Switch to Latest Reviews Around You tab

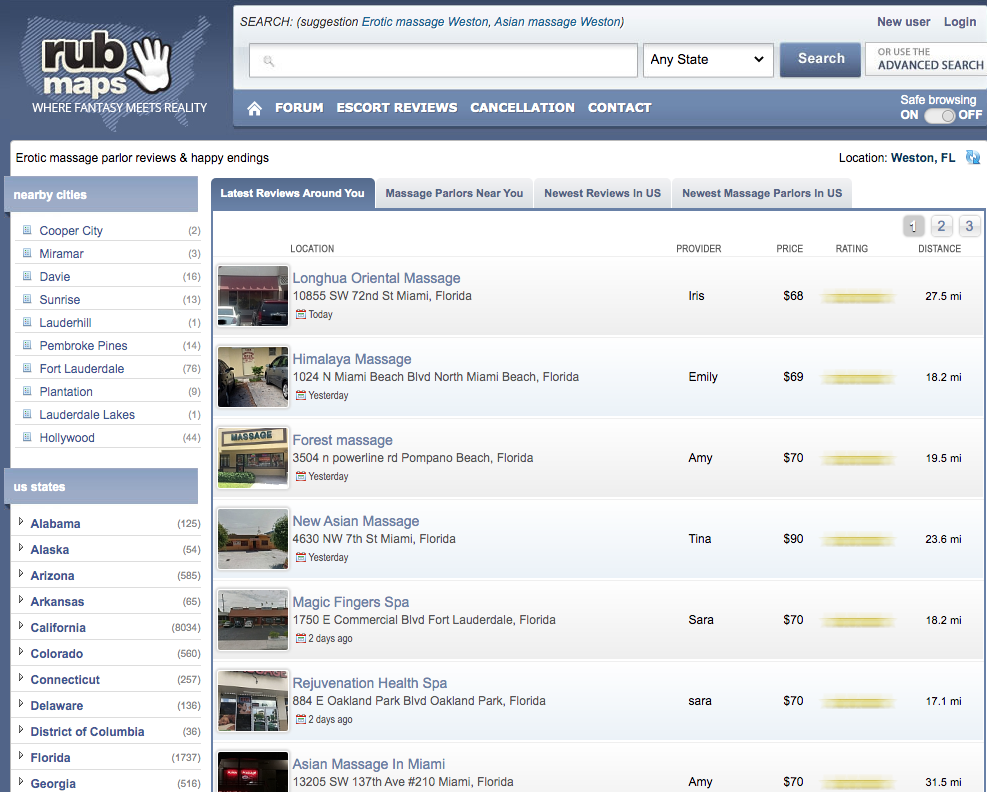pyautogui.click(x=293, y=193)
